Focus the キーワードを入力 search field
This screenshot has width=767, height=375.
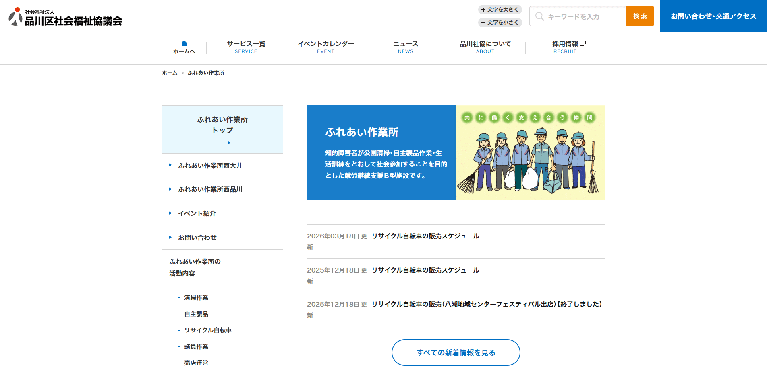577,16
